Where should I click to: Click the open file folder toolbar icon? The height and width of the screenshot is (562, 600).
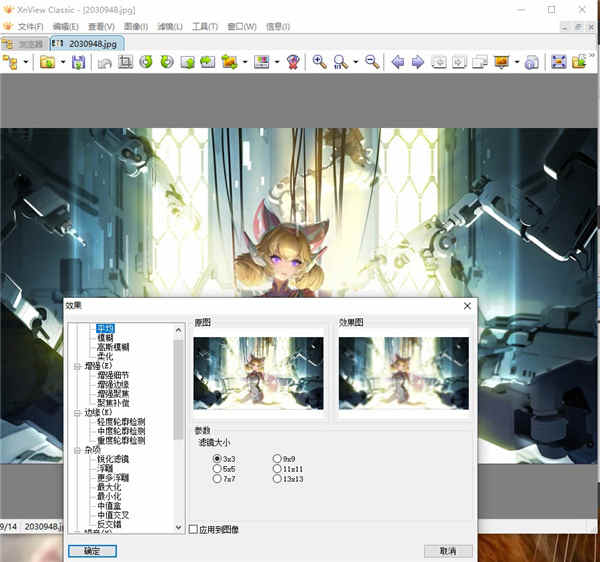47,62
